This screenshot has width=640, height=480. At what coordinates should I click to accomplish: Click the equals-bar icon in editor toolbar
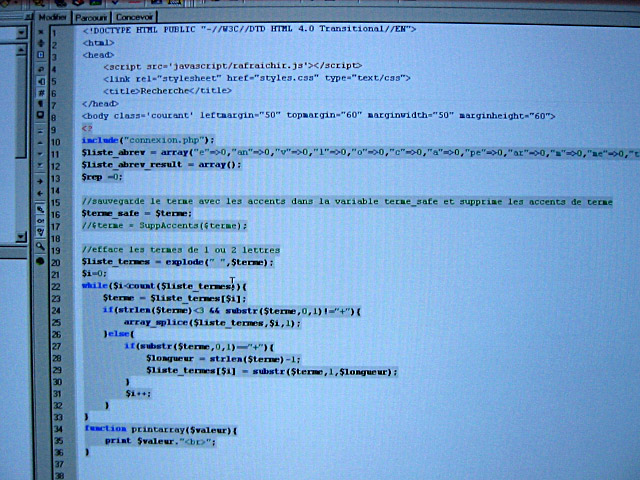[40, 131]
